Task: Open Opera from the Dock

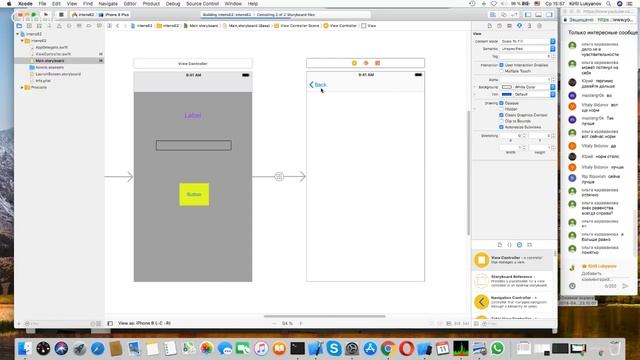Action: coord(406,349)
